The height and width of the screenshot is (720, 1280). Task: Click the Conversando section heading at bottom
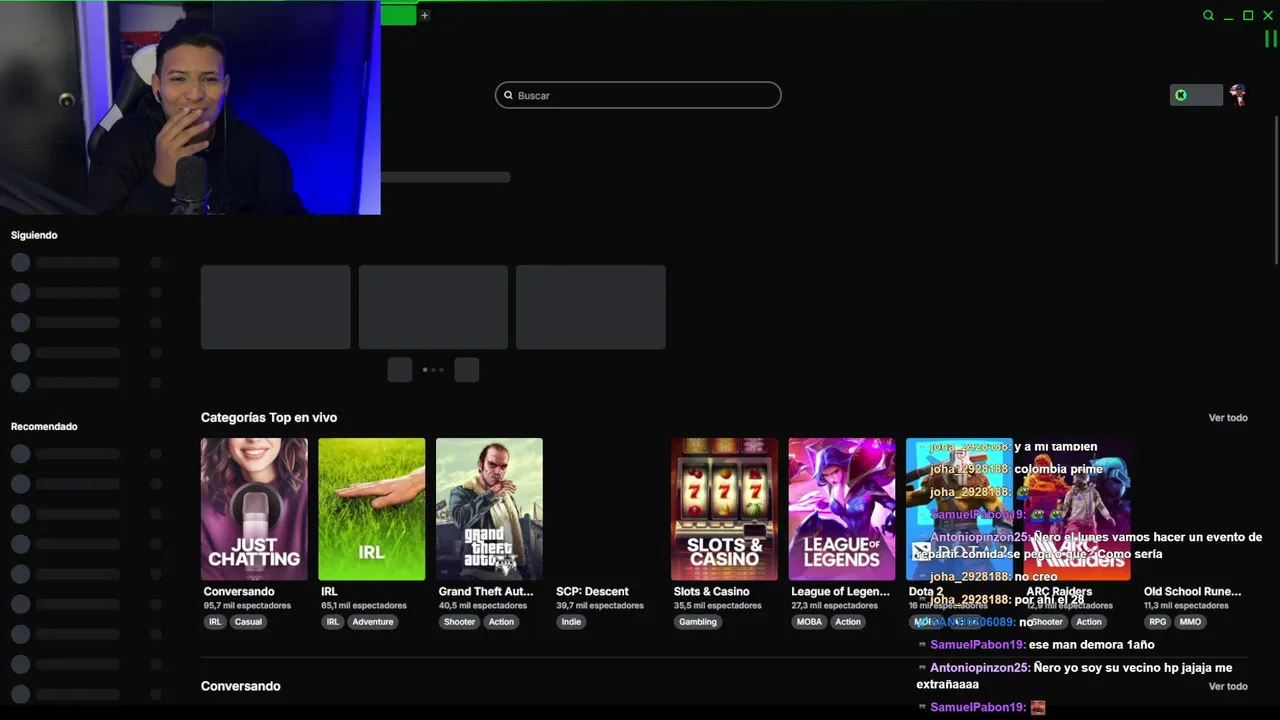click(x=240, y=686)
